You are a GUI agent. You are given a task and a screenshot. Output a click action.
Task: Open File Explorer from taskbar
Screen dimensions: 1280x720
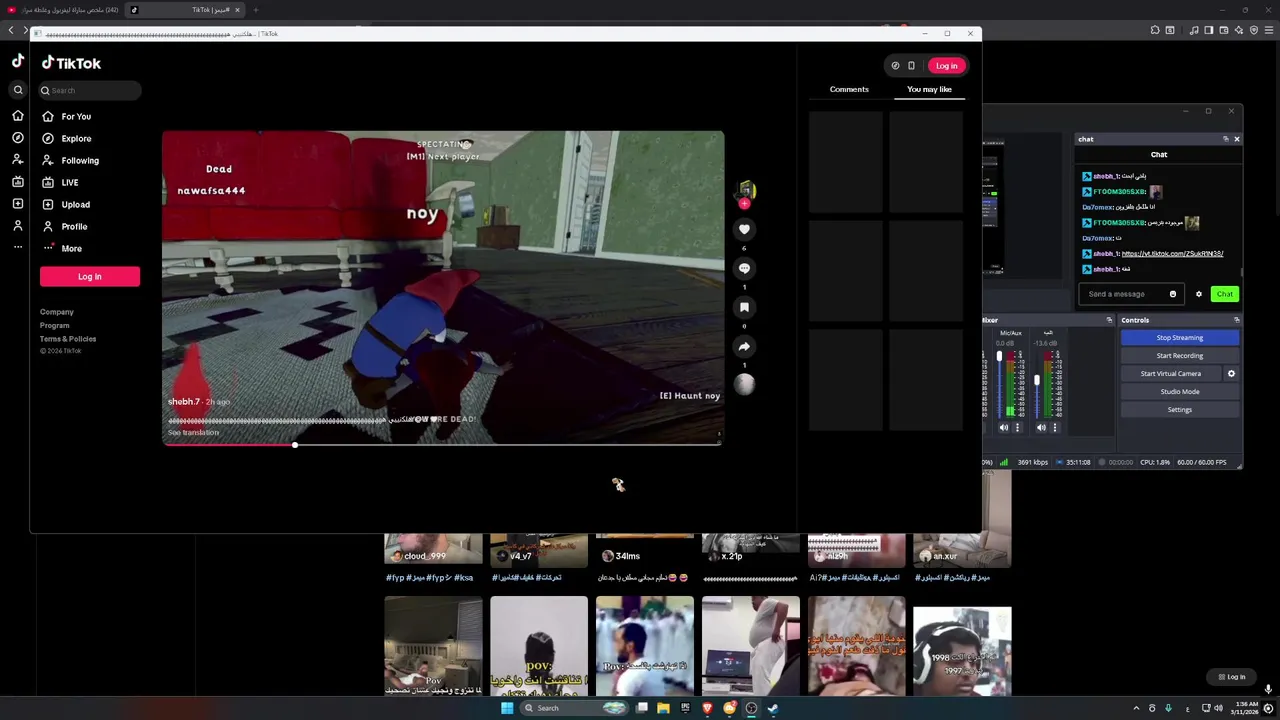pos(663,708)
